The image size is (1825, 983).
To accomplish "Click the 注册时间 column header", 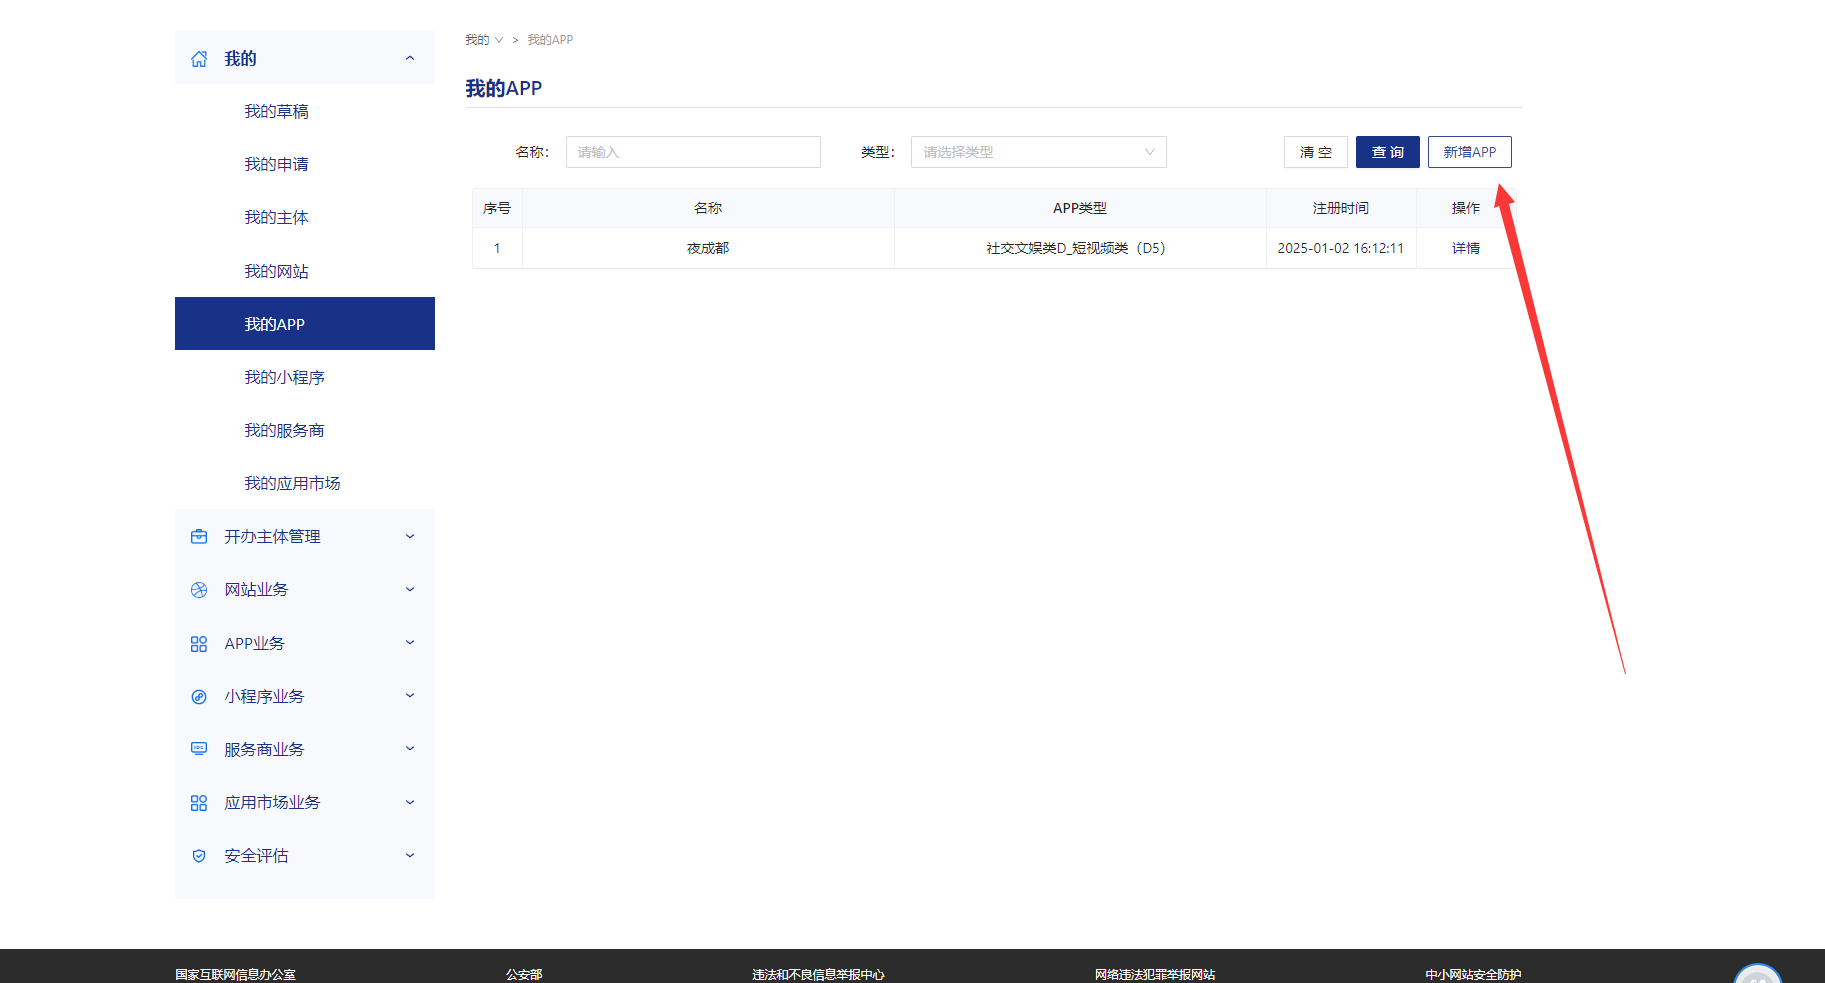I will (x=1341, y=208).
